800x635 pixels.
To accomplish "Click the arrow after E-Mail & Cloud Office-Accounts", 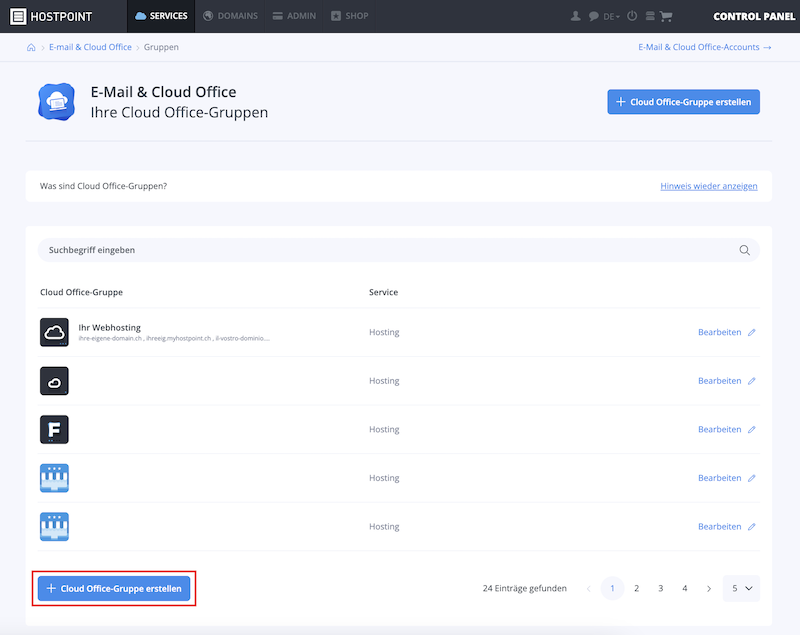I will tap(767, 47).
